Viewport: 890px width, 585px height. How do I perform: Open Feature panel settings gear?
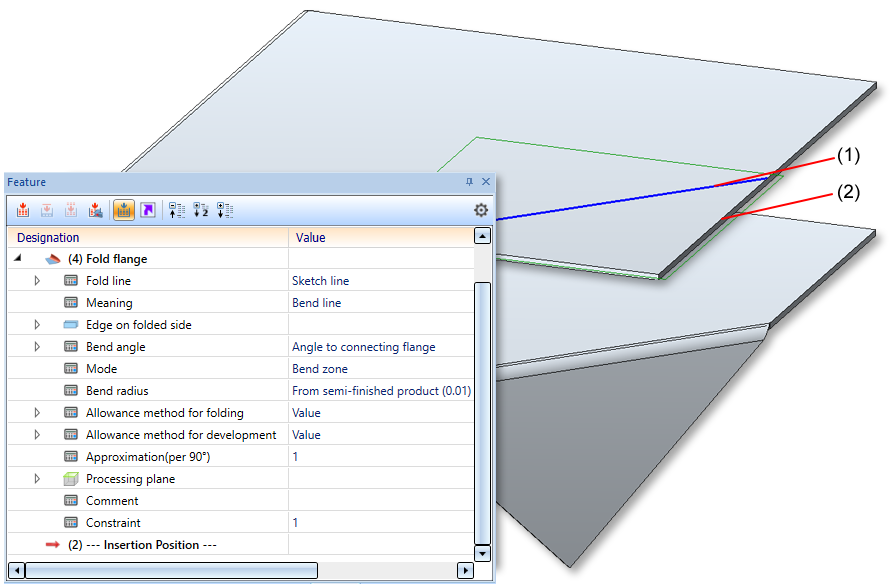click(x=481, y=210)
